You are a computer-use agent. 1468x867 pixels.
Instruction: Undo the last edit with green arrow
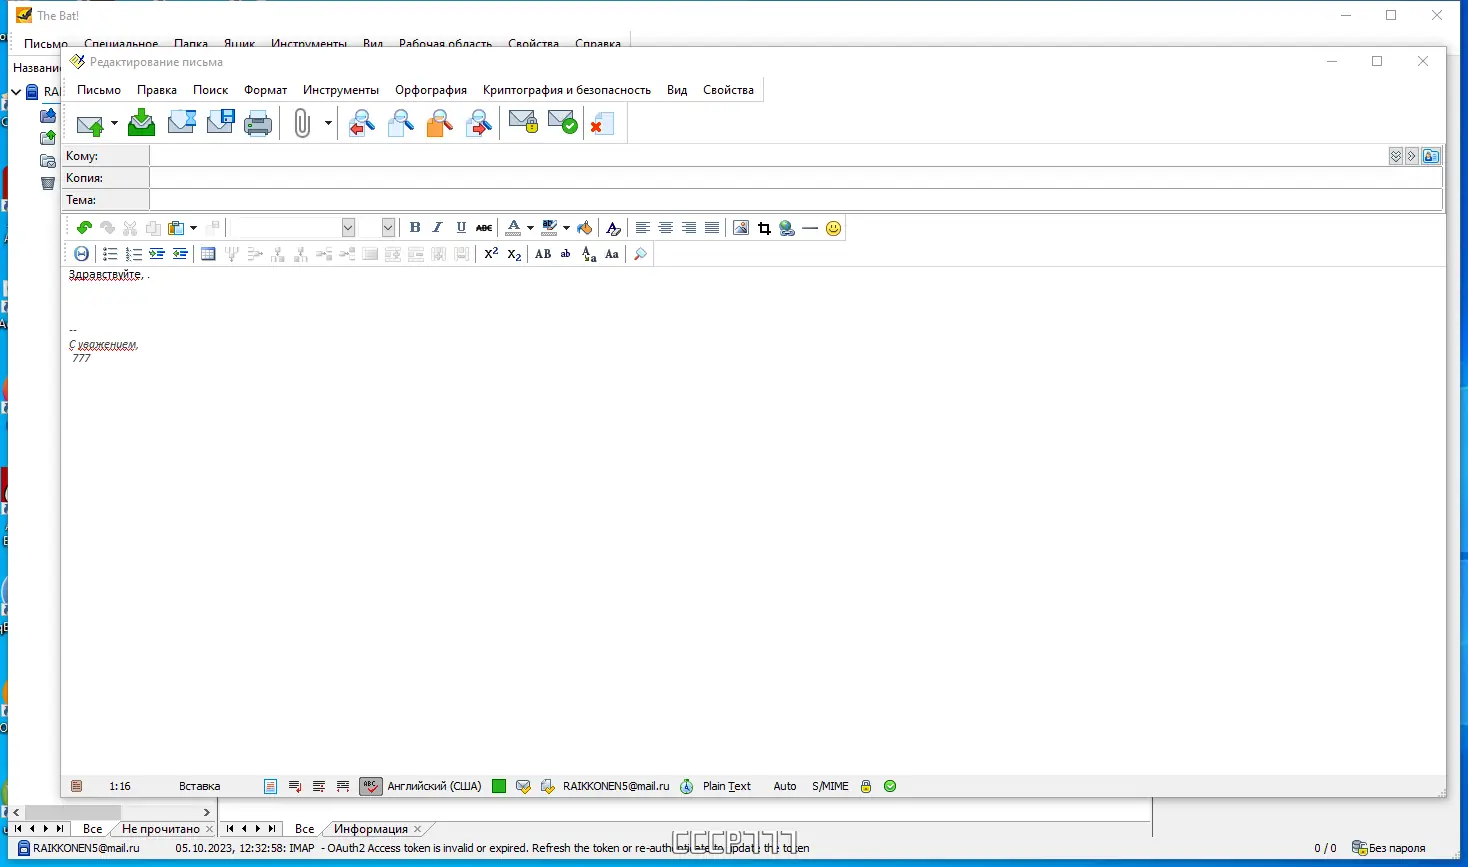84,228
